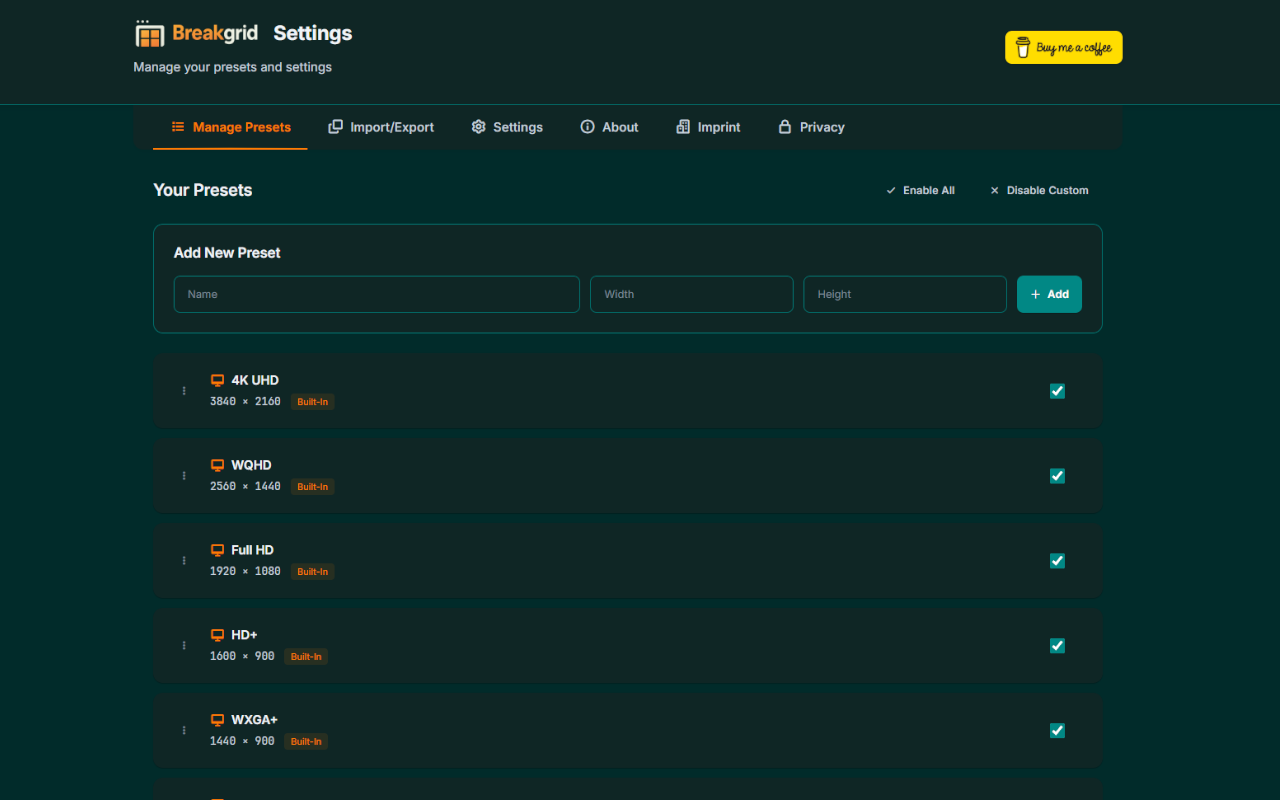This screenshot has width=1280, height=800.
Task: Toggle the WQHD preset checkbox
Action: click(1057, 476)
